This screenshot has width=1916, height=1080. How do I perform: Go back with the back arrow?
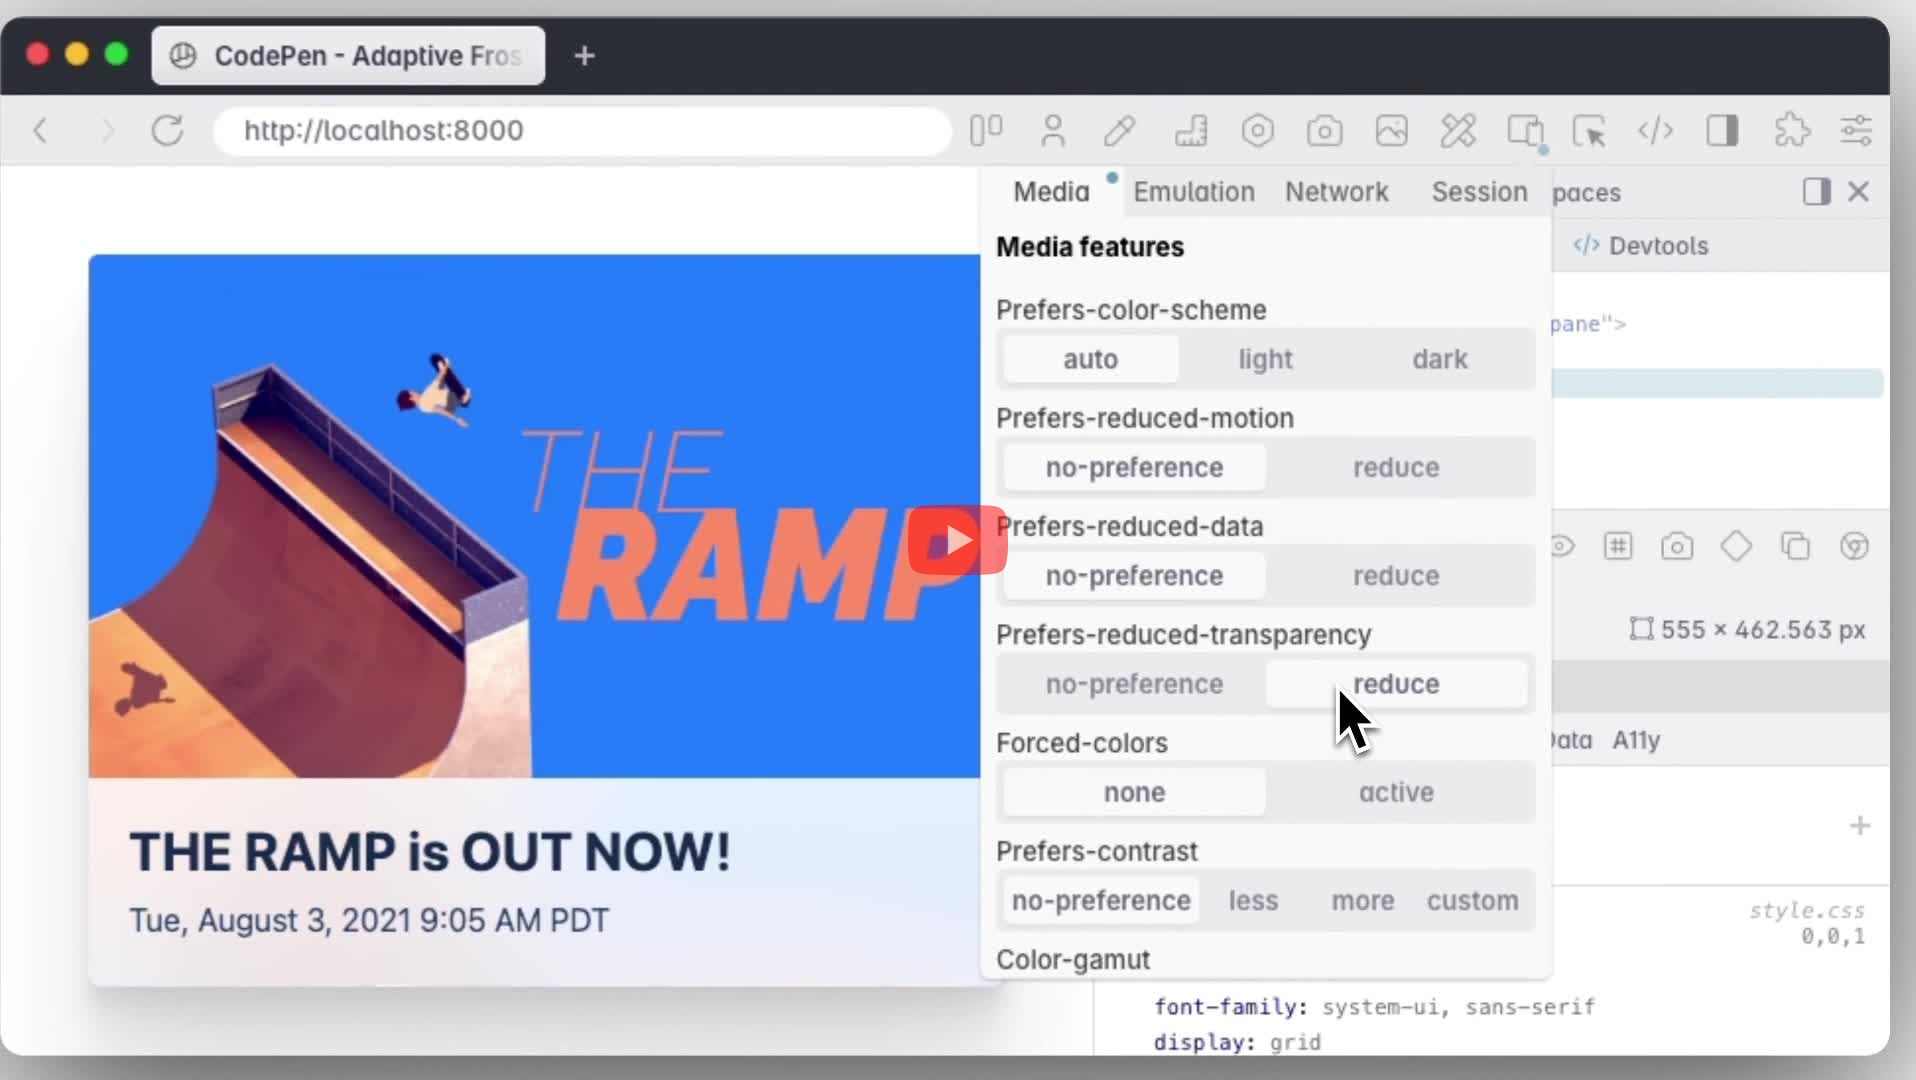click(41, 130)
